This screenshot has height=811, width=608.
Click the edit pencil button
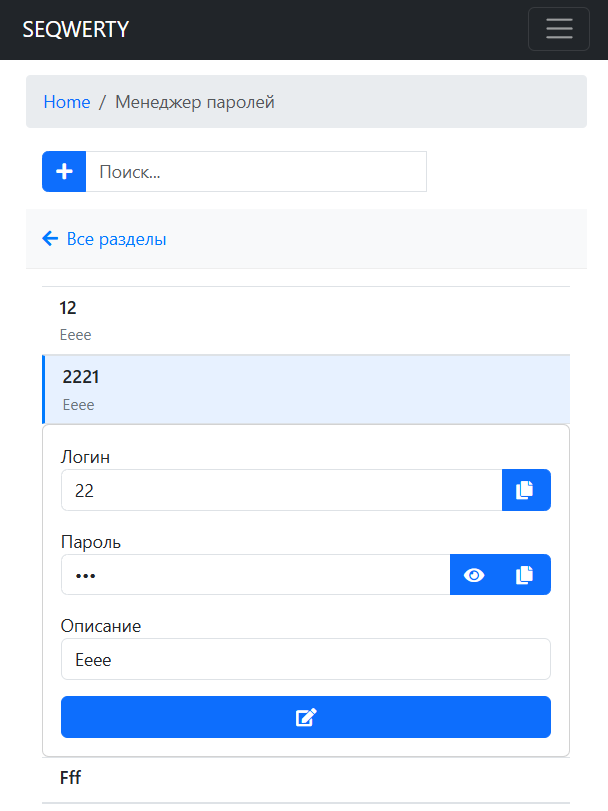[x=305, y=717]
